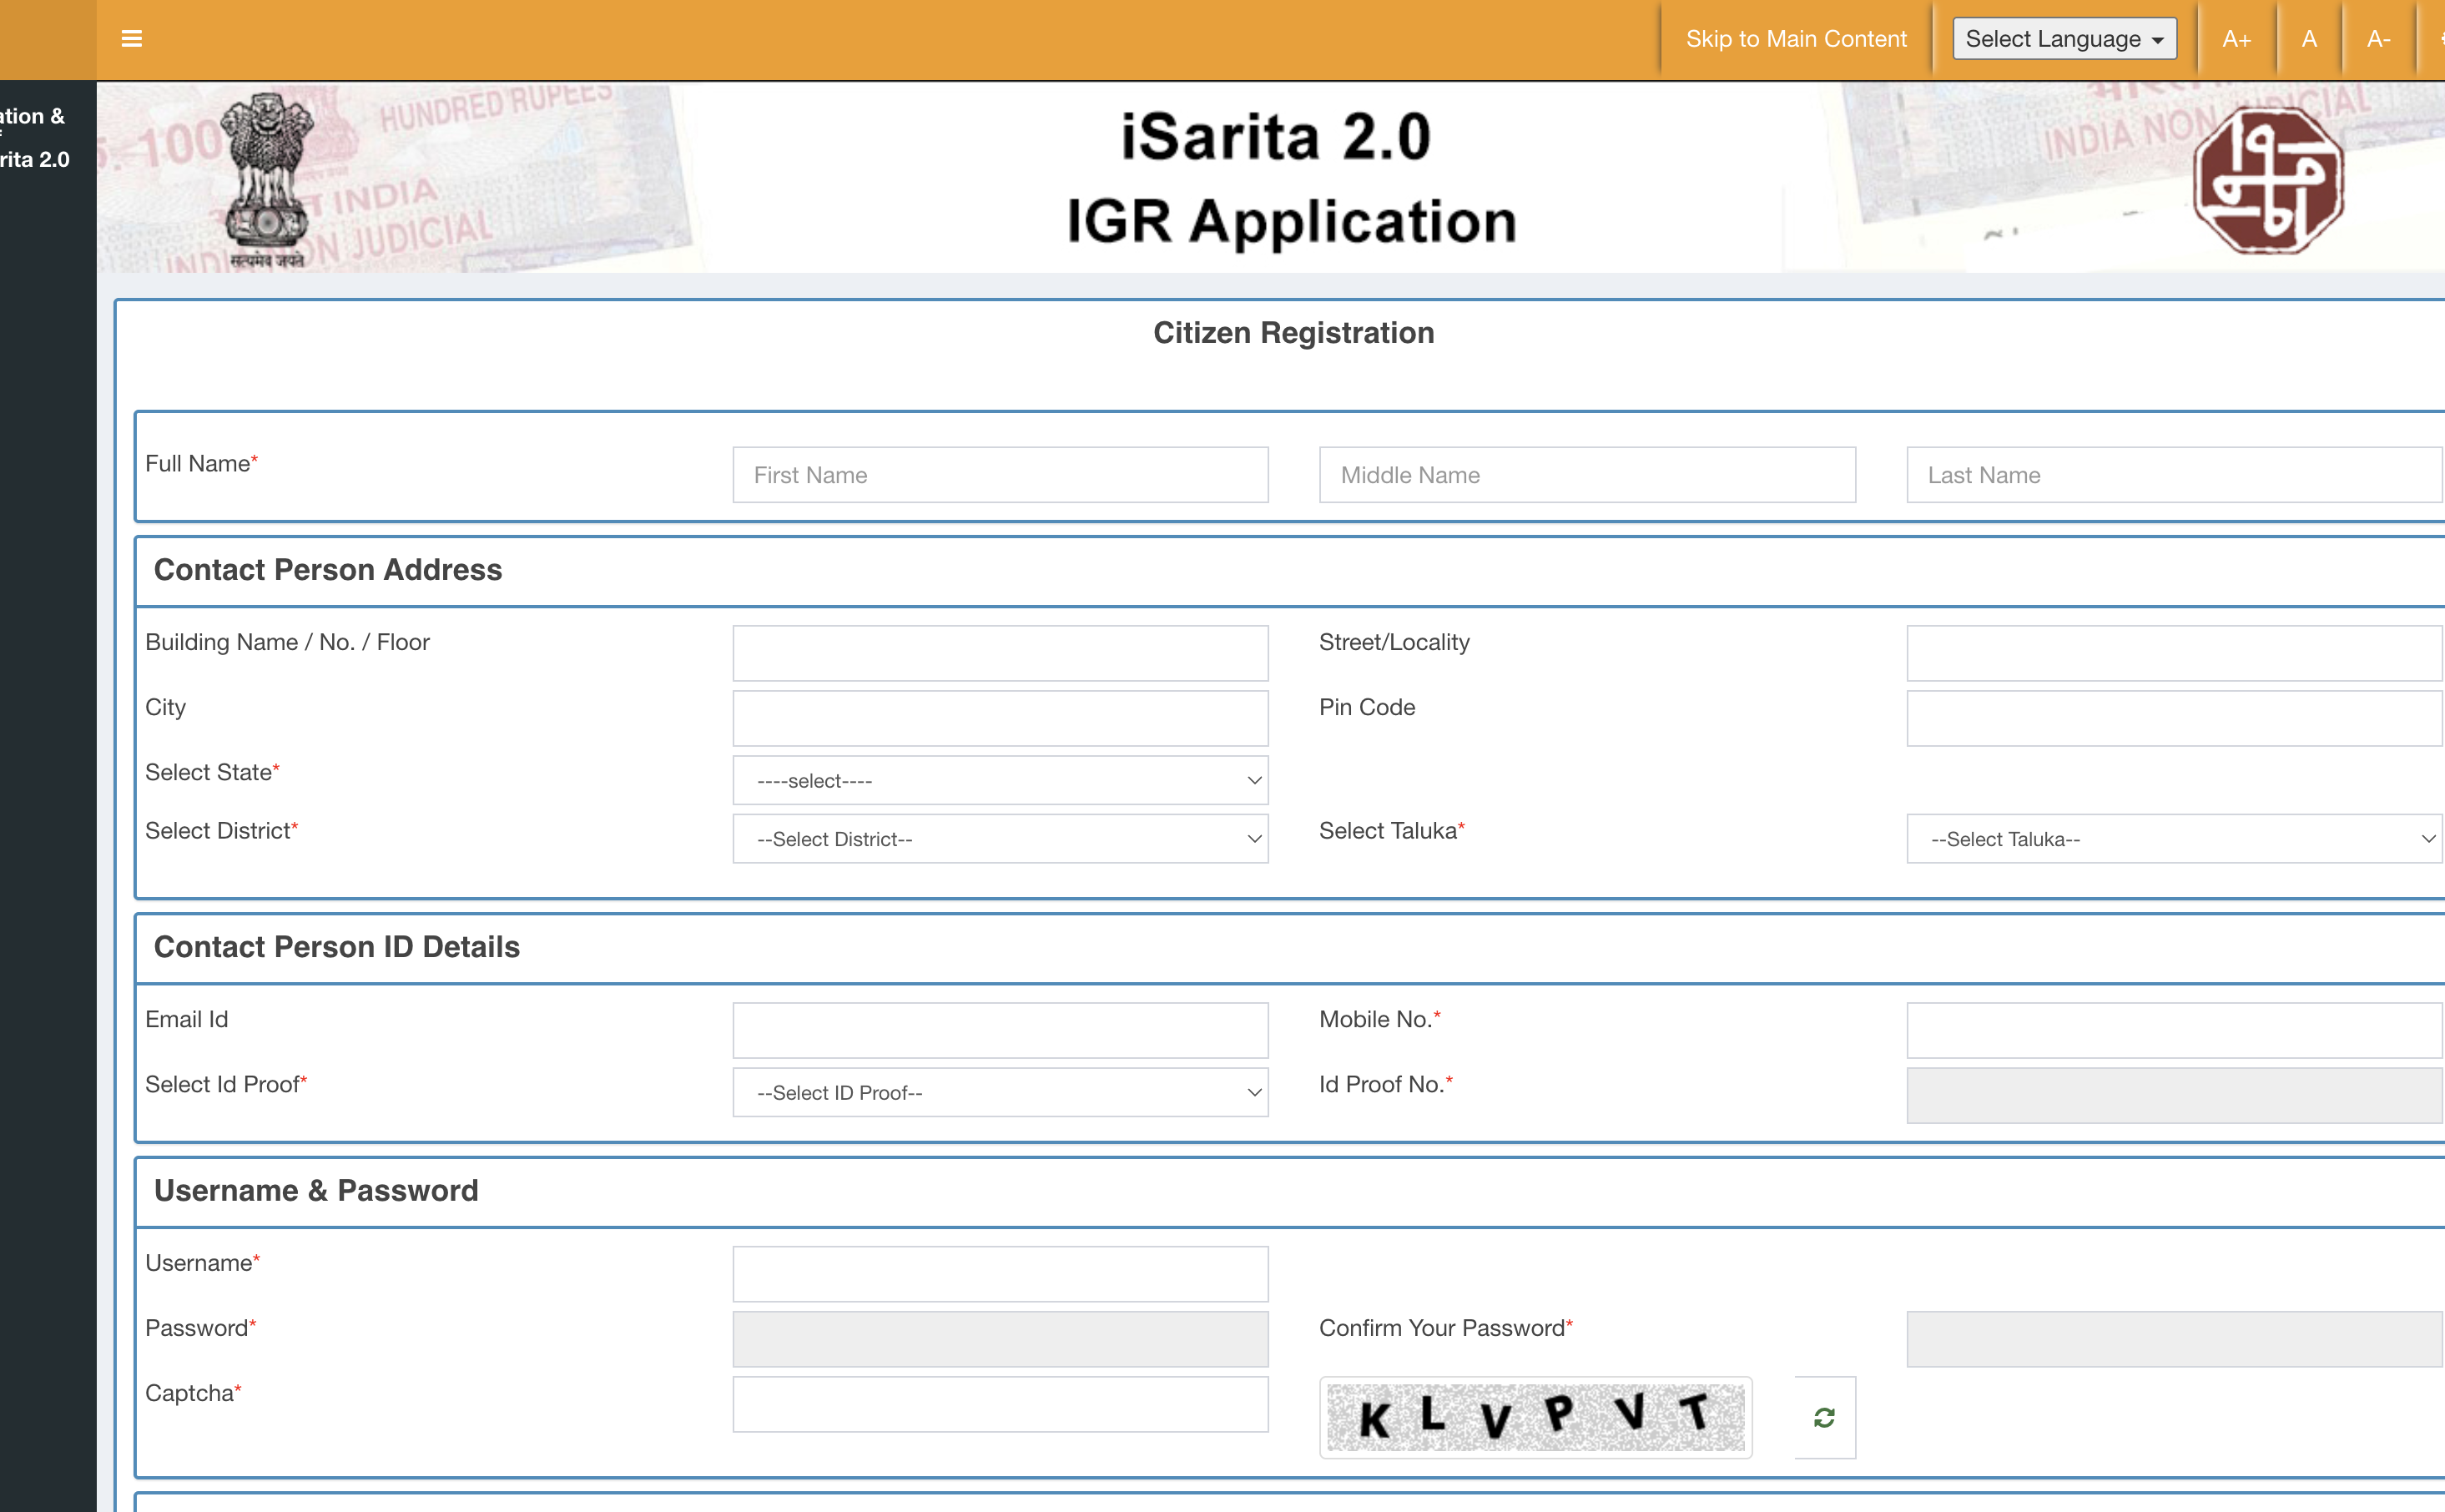Decrease font size with A-
Viewport: 2445px width, 1512px height.
[x=2378, y=39]
